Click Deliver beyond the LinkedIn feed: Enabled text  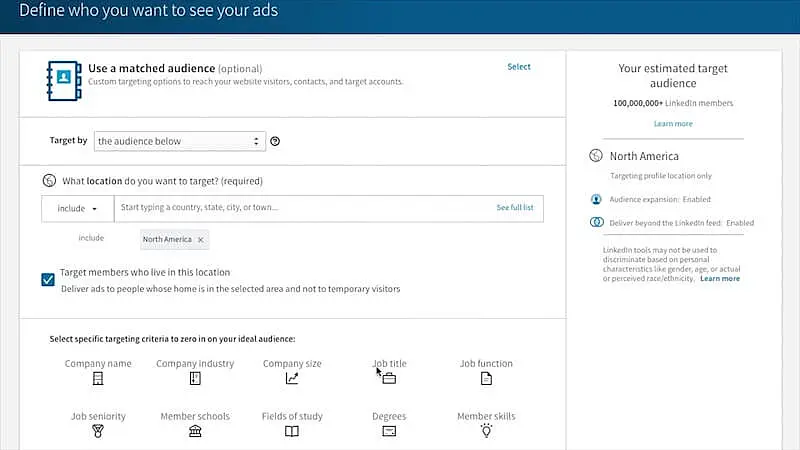(x=682, y=223)
